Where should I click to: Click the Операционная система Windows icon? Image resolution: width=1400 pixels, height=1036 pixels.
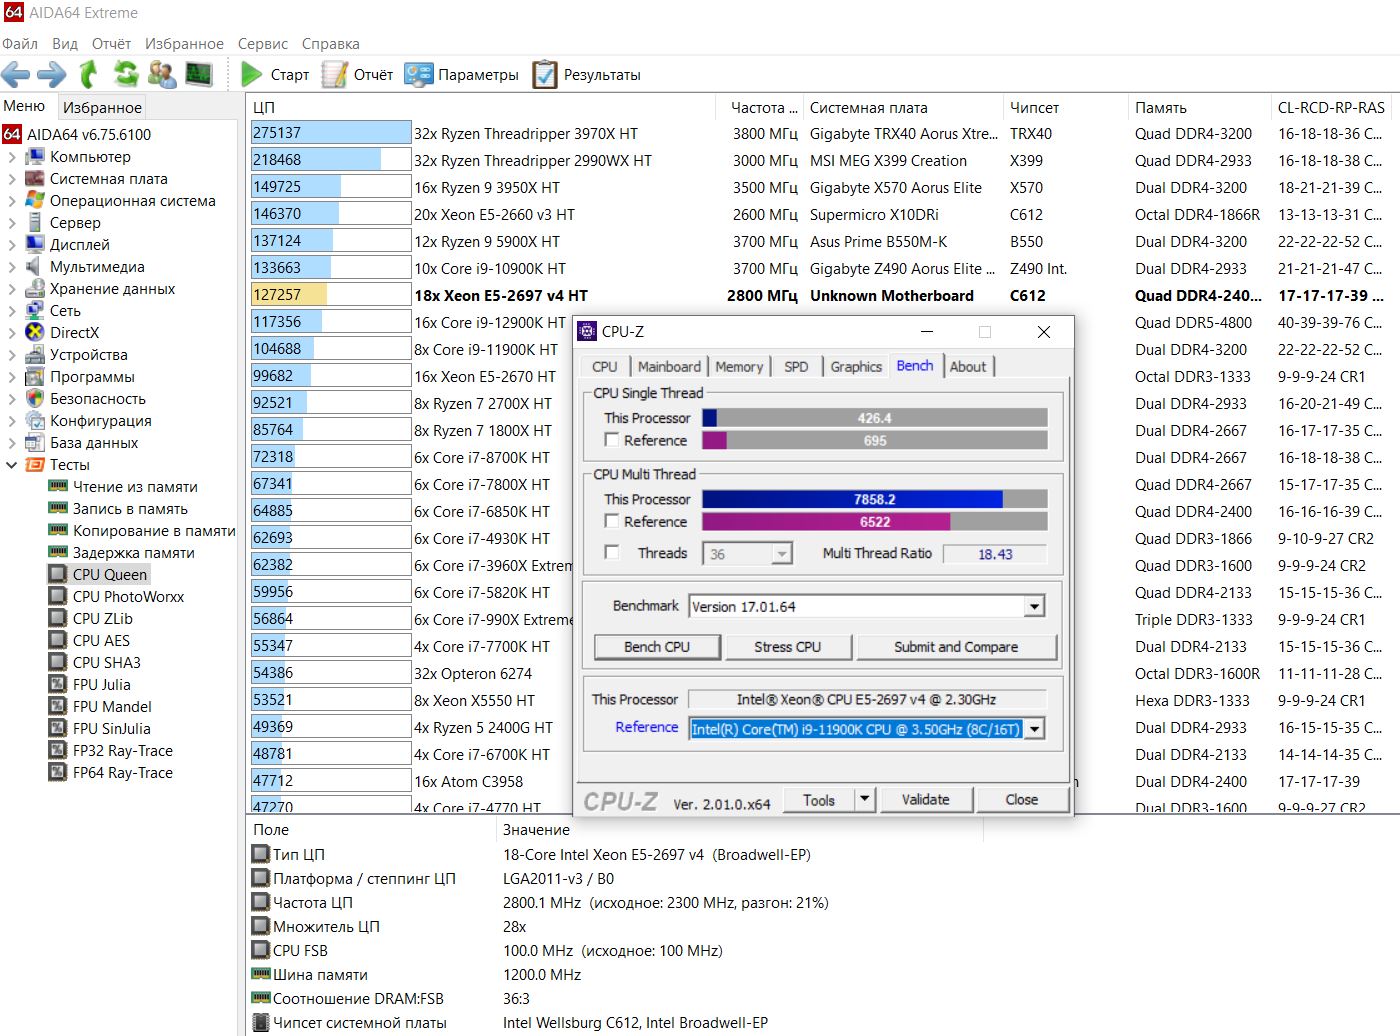(x=35, y=200)
